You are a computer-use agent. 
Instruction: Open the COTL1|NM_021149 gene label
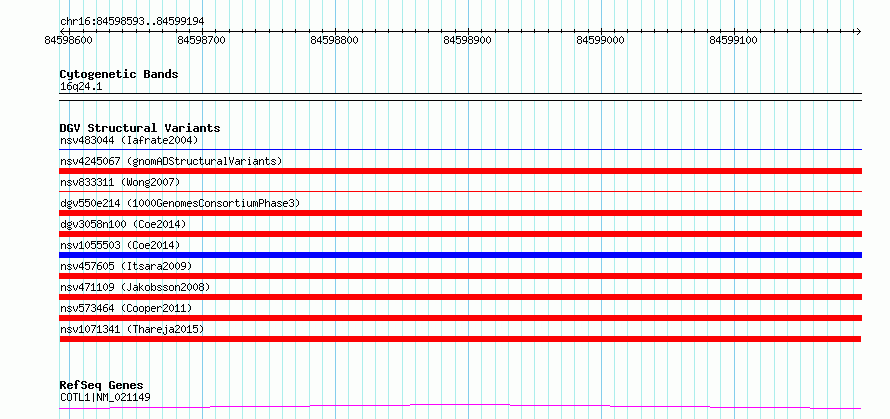point(105,397)
